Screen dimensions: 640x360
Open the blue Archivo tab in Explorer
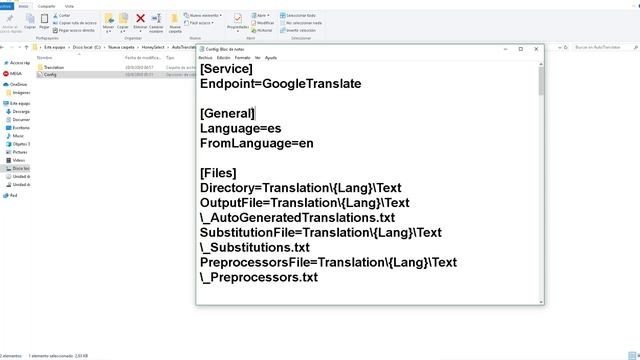pos(6,6)
